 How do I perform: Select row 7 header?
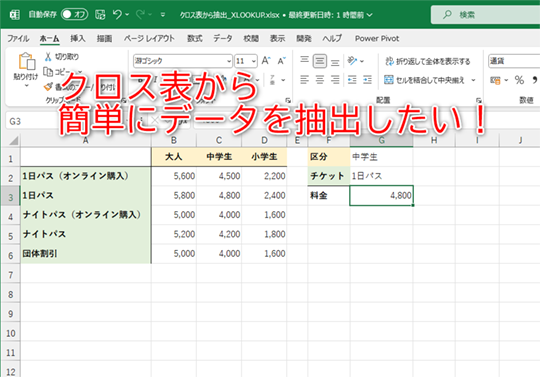tap(11, 275)
